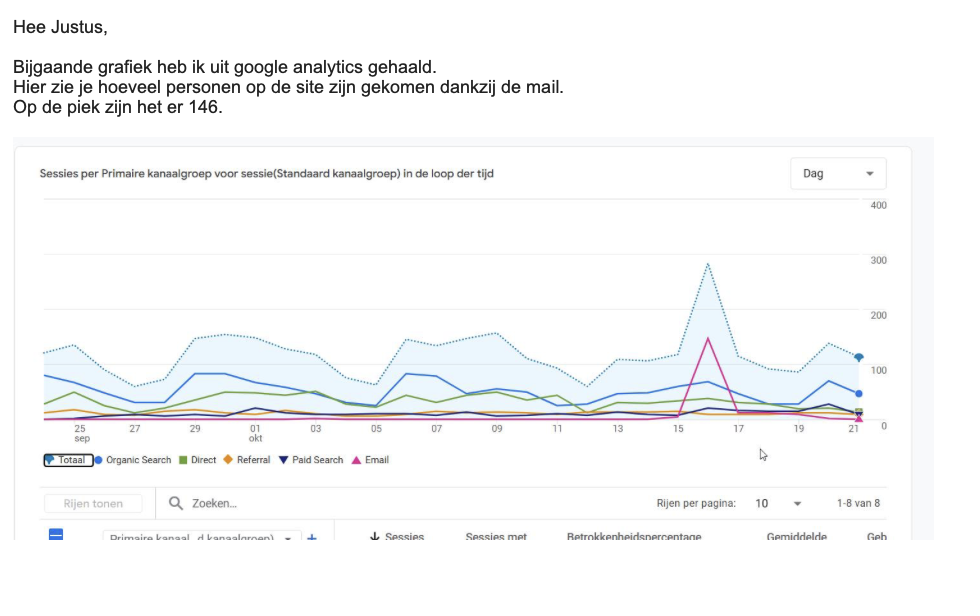980x616 pixels.
Task: Click the Rijen tonen button
Action: (x=93, y=503)
